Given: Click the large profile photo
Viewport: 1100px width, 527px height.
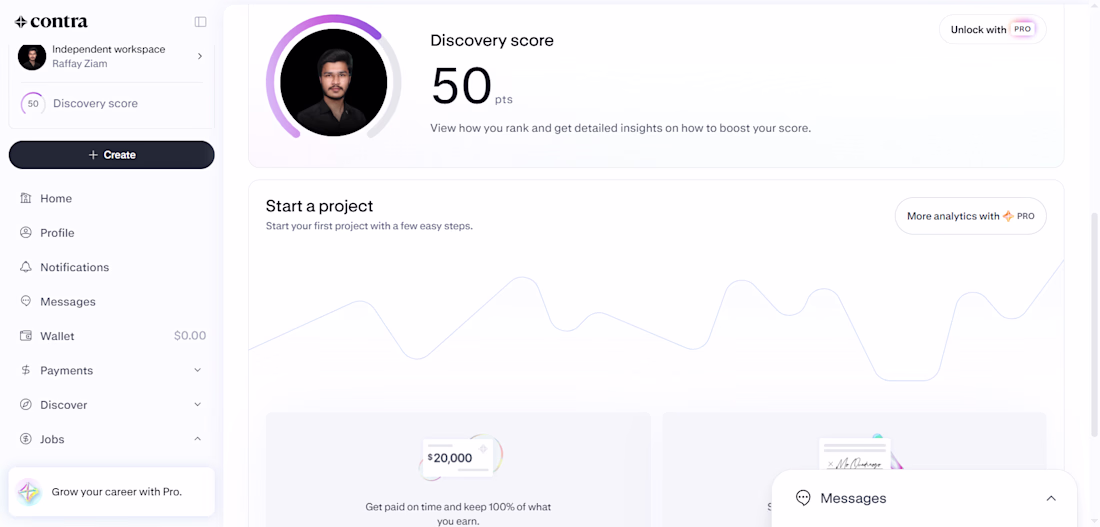Looking at the screenshot, I should (x=333, y=83).
